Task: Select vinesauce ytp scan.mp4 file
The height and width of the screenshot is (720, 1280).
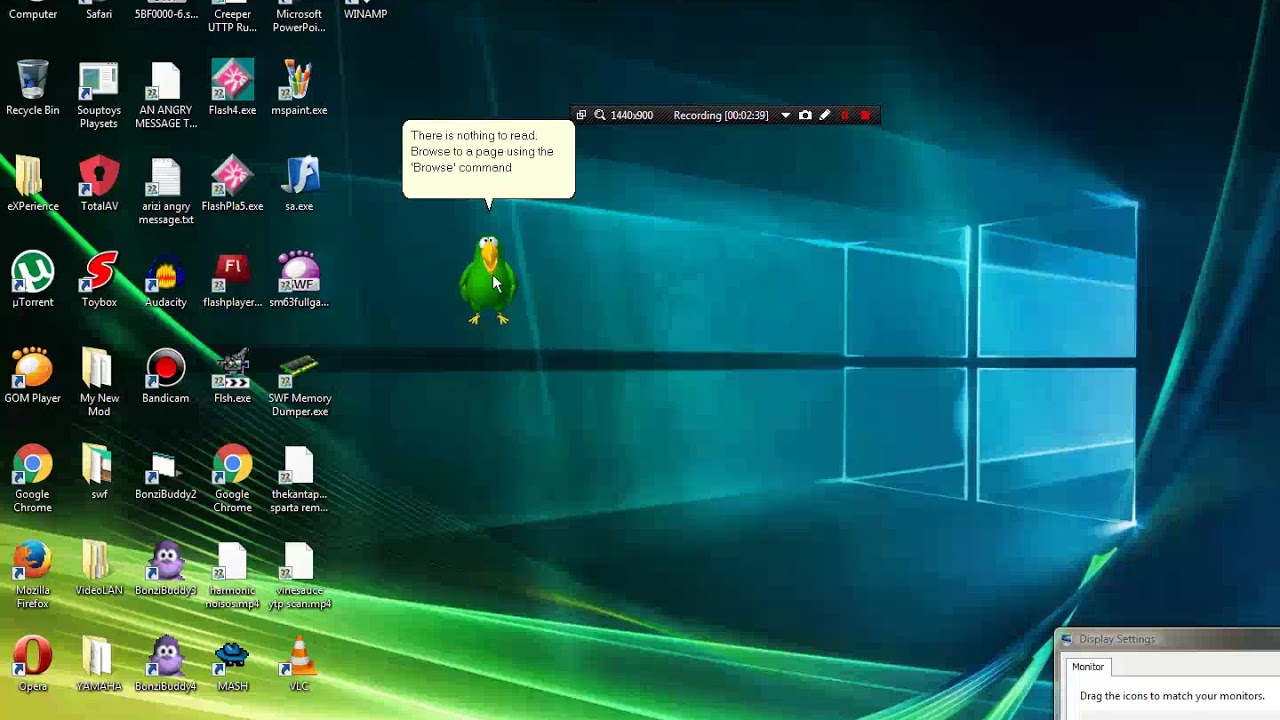Action: 299,575
